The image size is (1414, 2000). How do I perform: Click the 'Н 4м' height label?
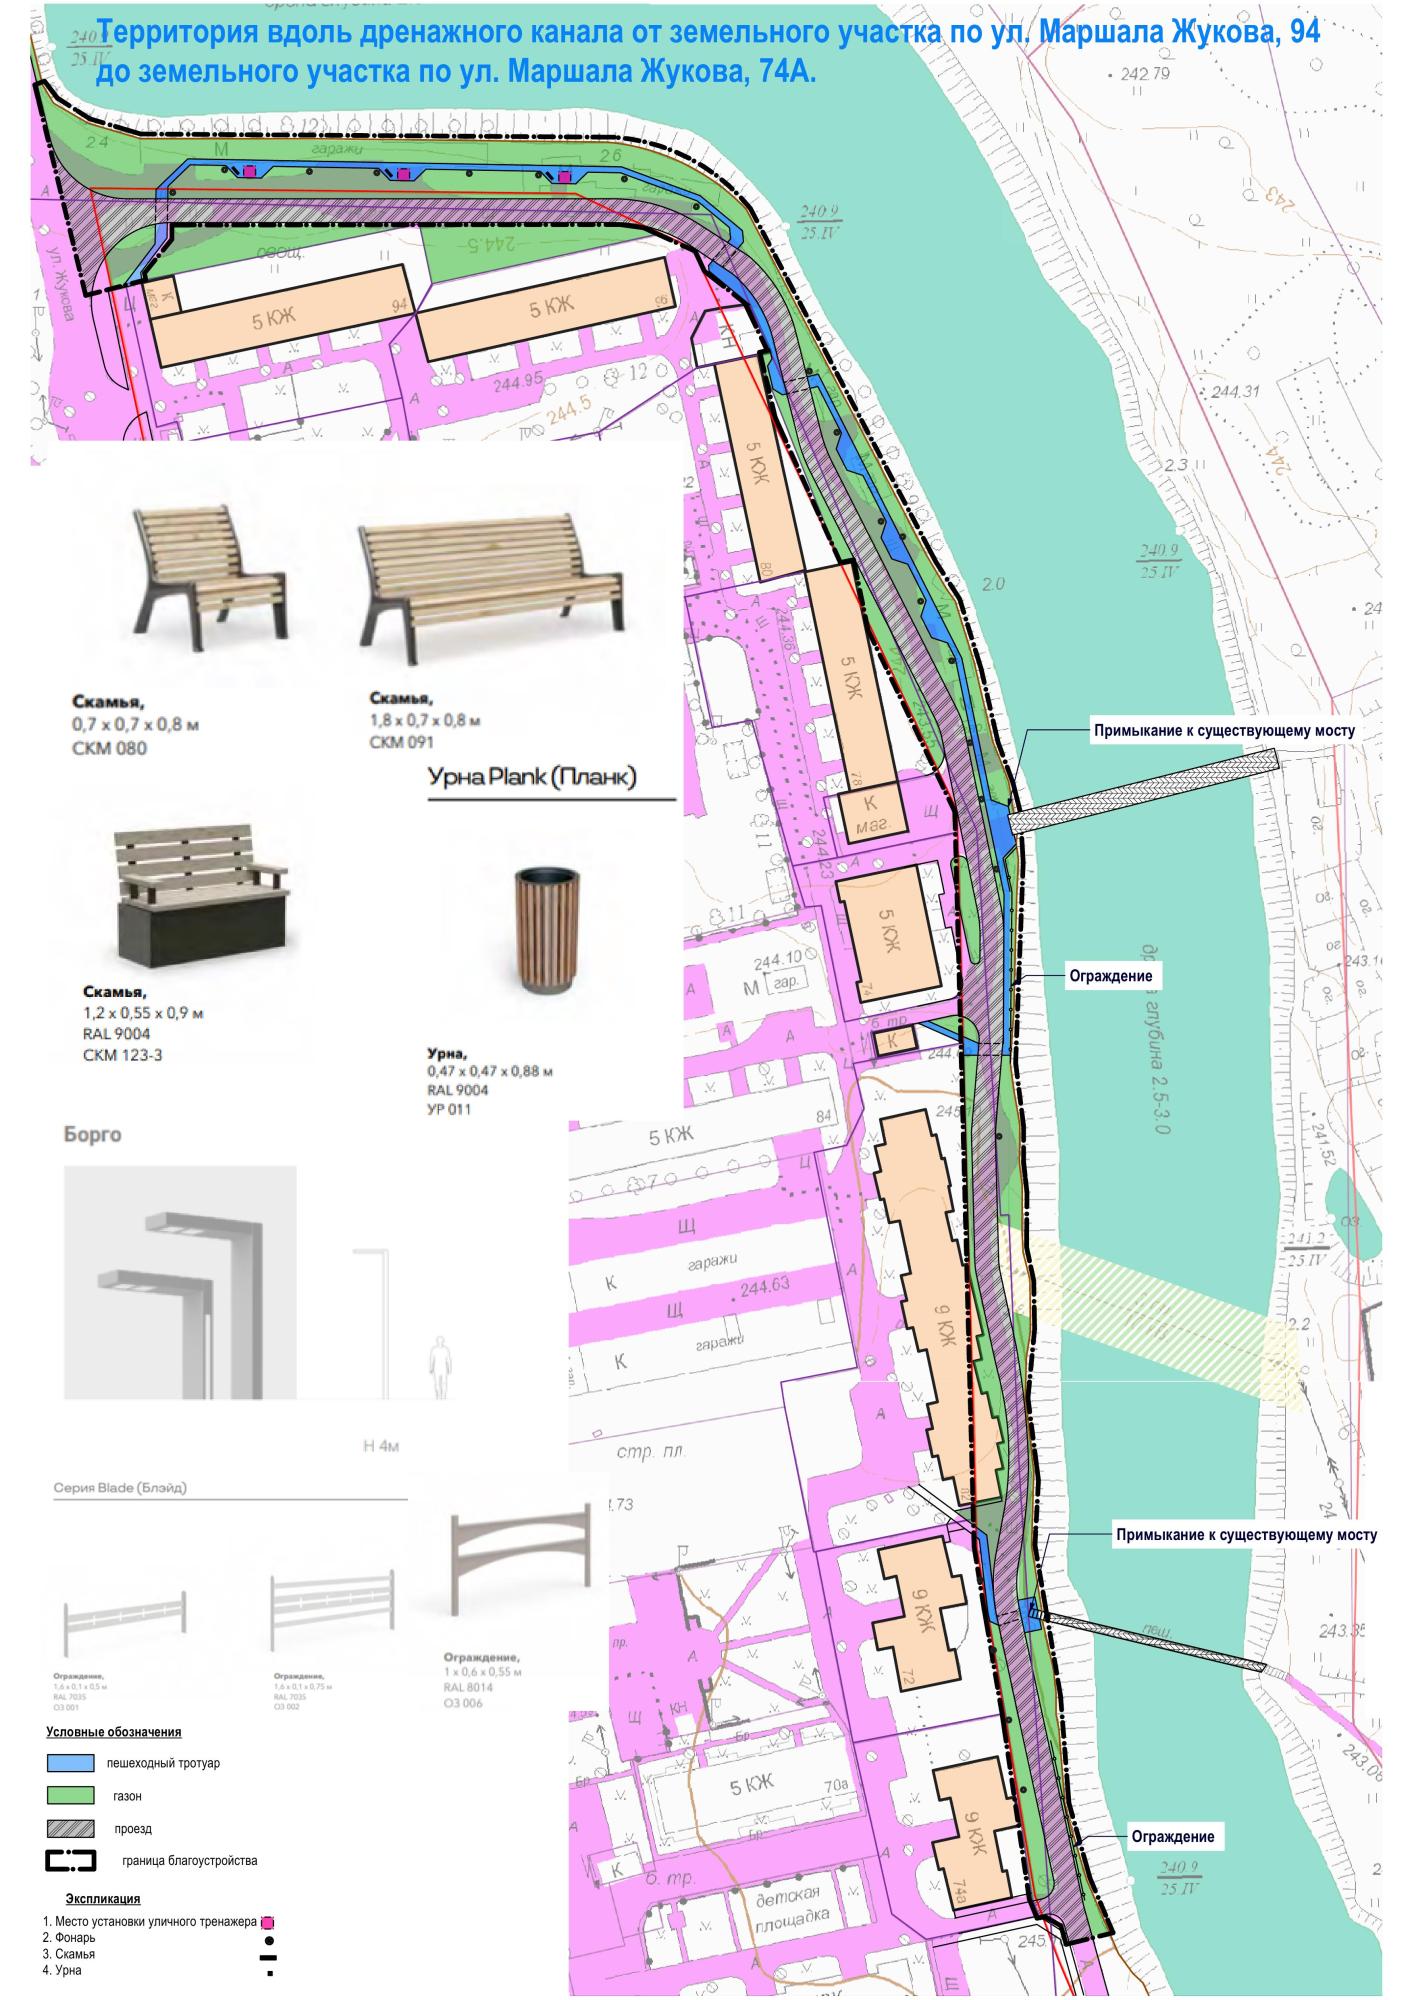(x=380, y=1446)
